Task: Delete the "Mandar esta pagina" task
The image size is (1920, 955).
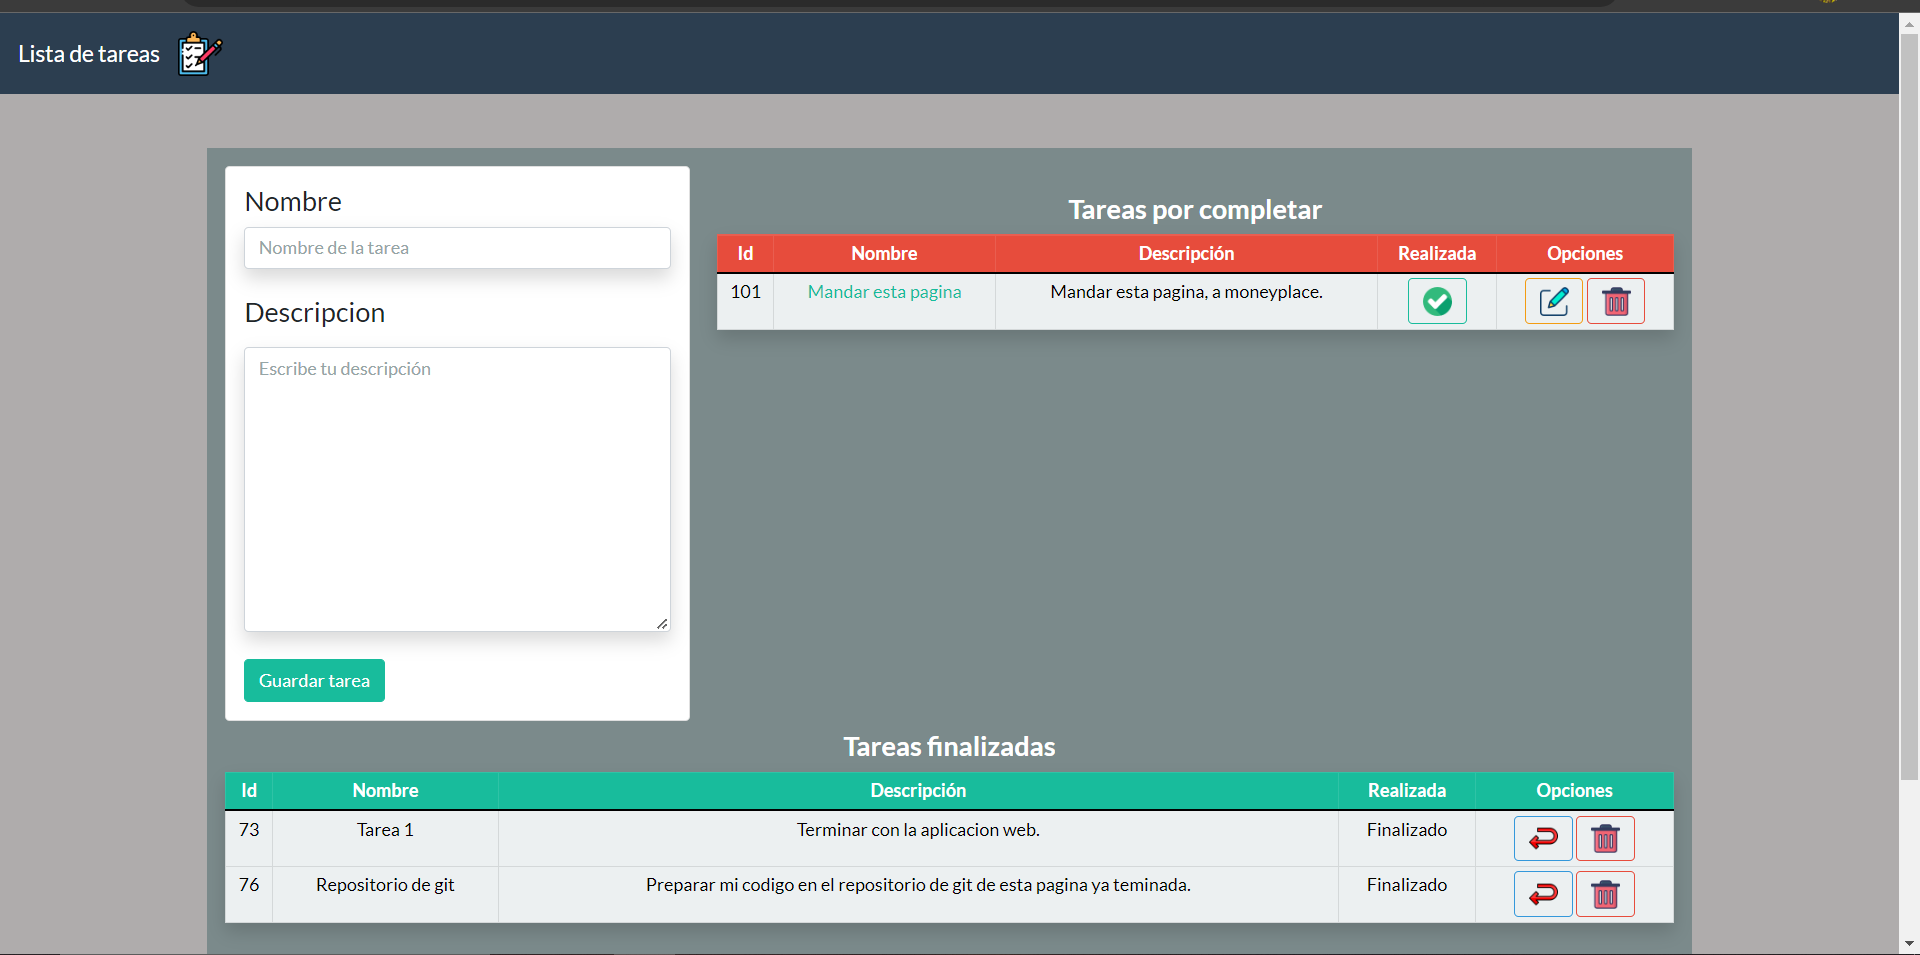Action: (1615, 301)
